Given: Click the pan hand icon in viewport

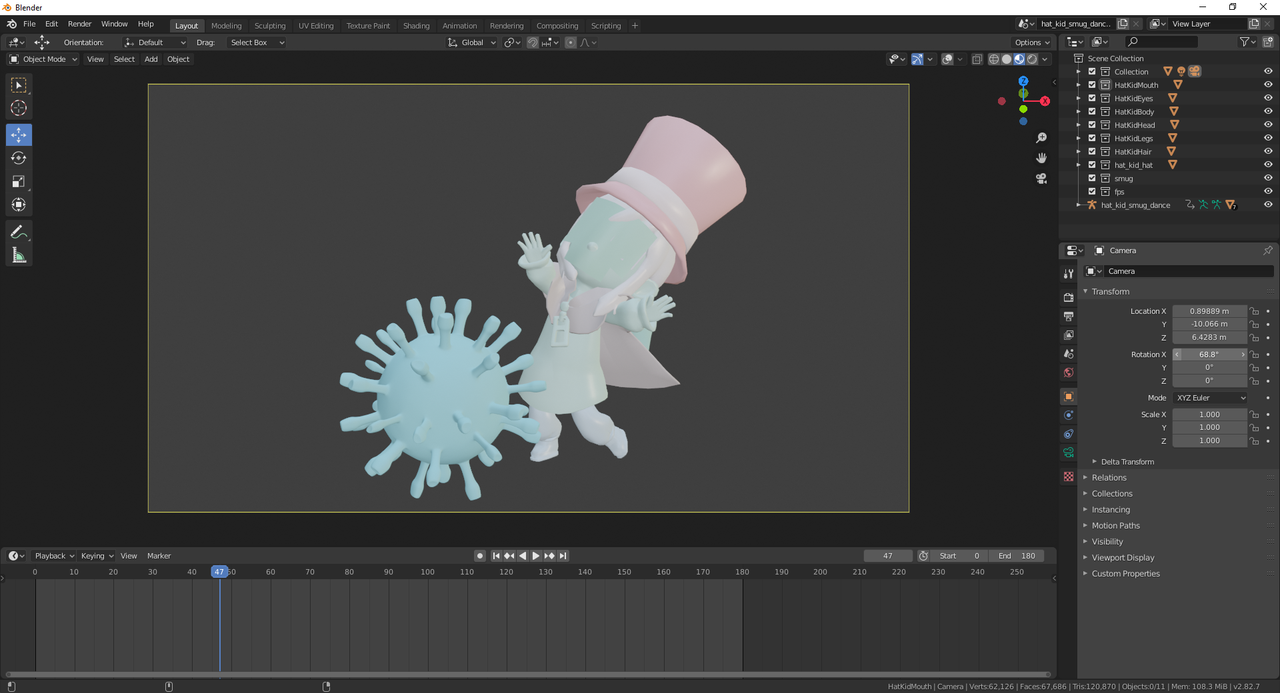Looking at the screenshot, I should [x=1041, y=158].
